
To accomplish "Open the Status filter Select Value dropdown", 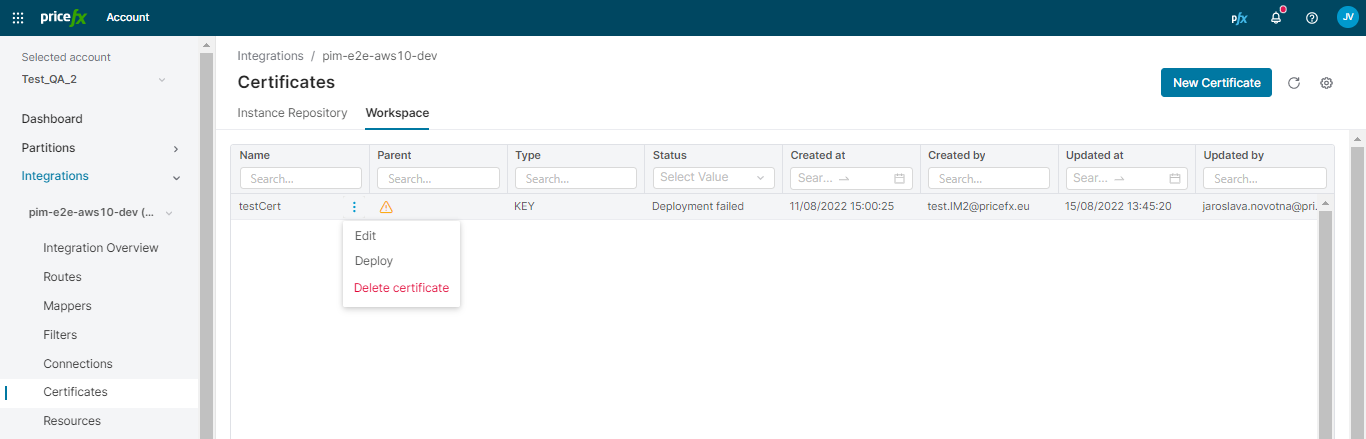I will [x=713, y=178].
